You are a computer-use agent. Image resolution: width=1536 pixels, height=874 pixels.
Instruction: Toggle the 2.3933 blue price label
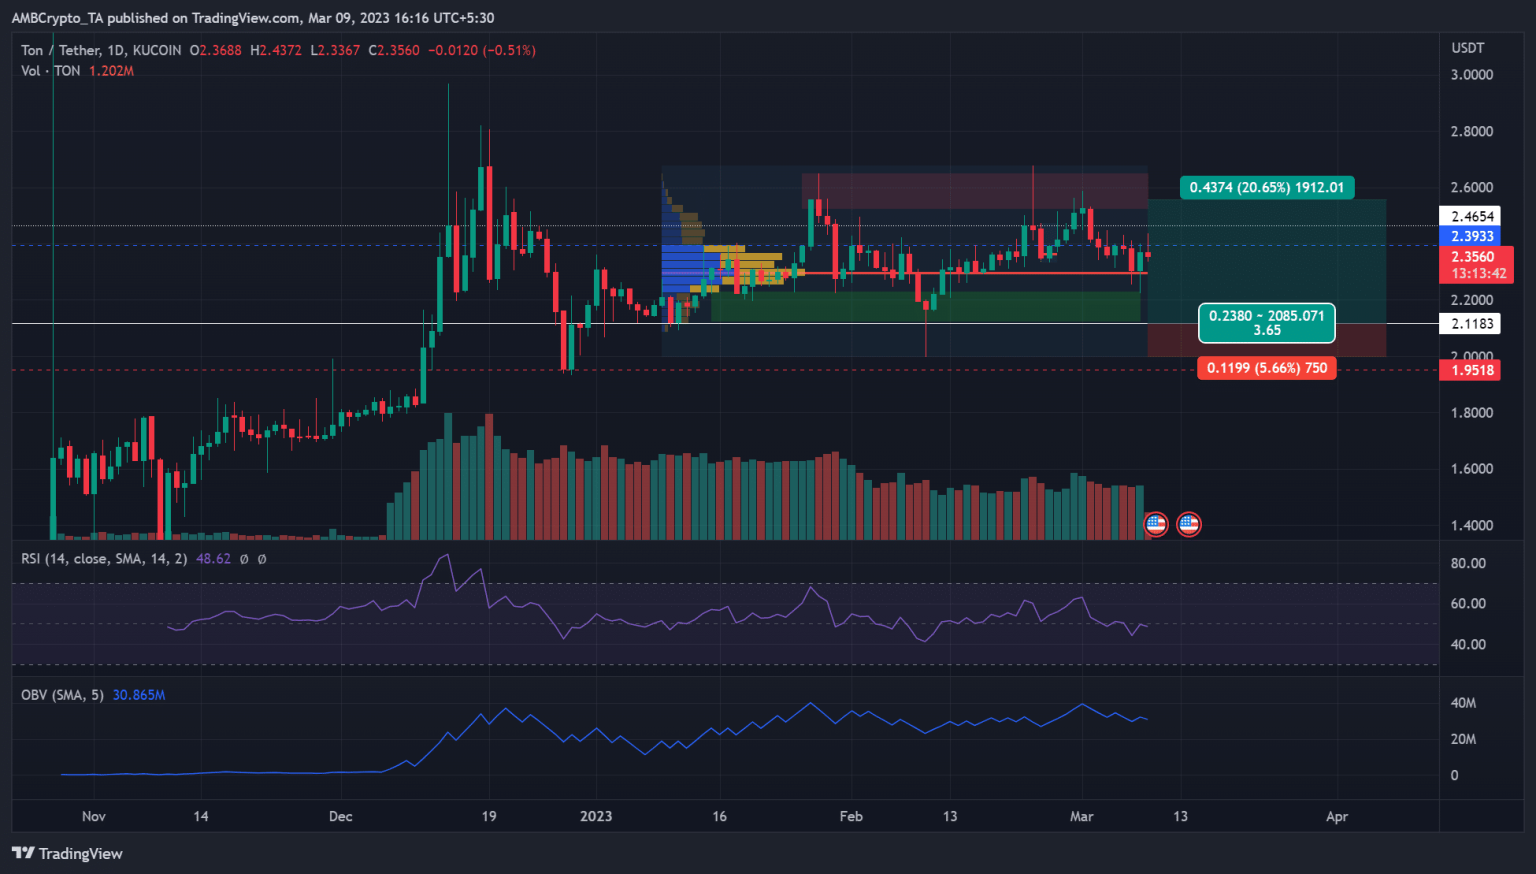(1472, 236)
